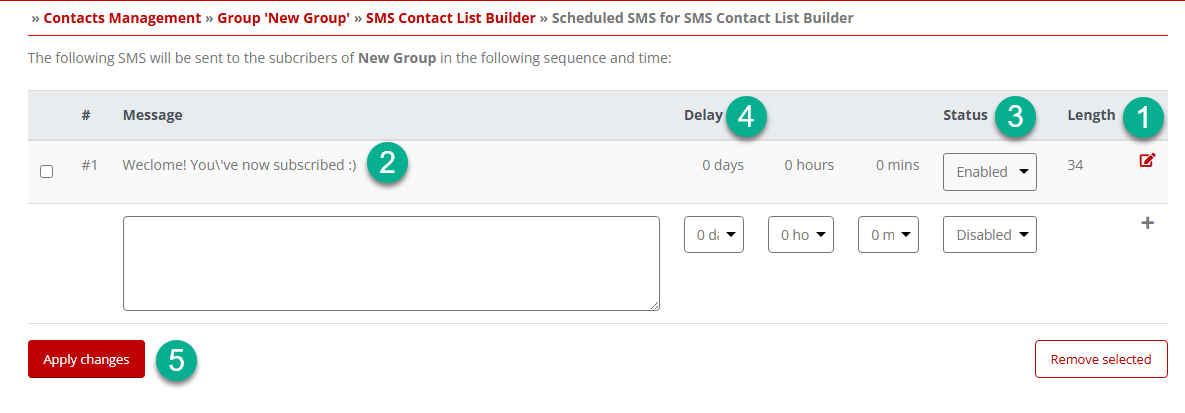This screenshot has width=1185, height=413.
Task: Click the plus icon to add new SMS
Action: coord(1146,223)
